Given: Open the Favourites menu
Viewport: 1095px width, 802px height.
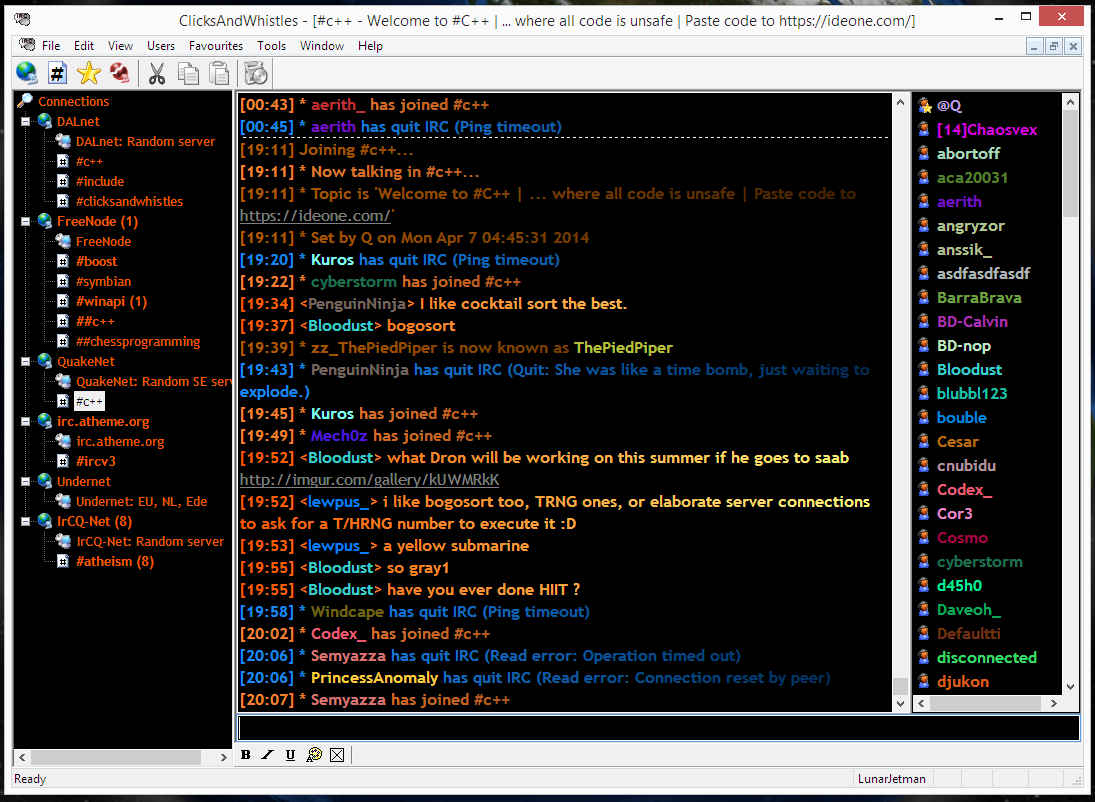Looking at the screenshot, I should point(216,46).
